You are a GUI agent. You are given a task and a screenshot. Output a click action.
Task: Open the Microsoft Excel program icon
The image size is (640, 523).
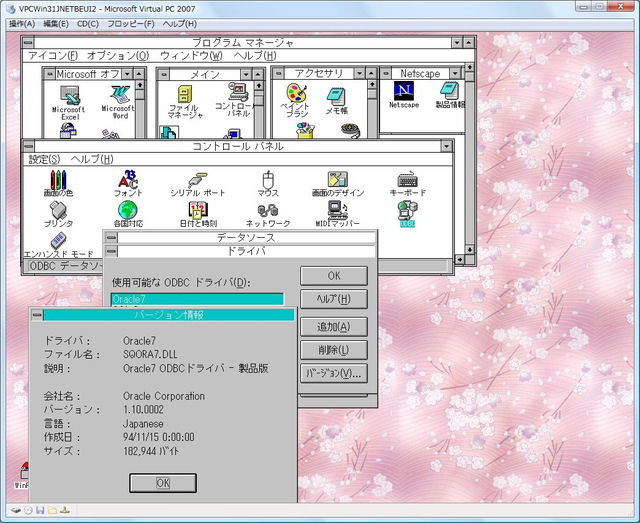pyautogui.click(x=69, y=103)
